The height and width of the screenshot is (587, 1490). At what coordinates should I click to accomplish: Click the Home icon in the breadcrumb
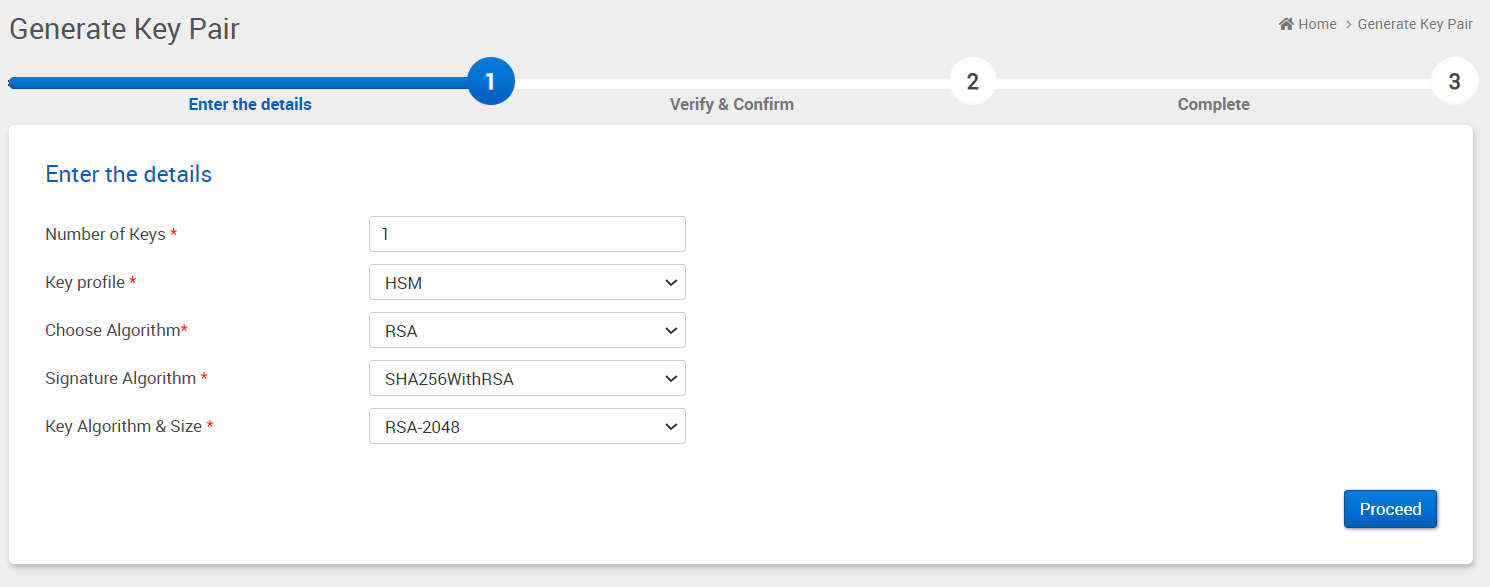(x=1286, y=24)
